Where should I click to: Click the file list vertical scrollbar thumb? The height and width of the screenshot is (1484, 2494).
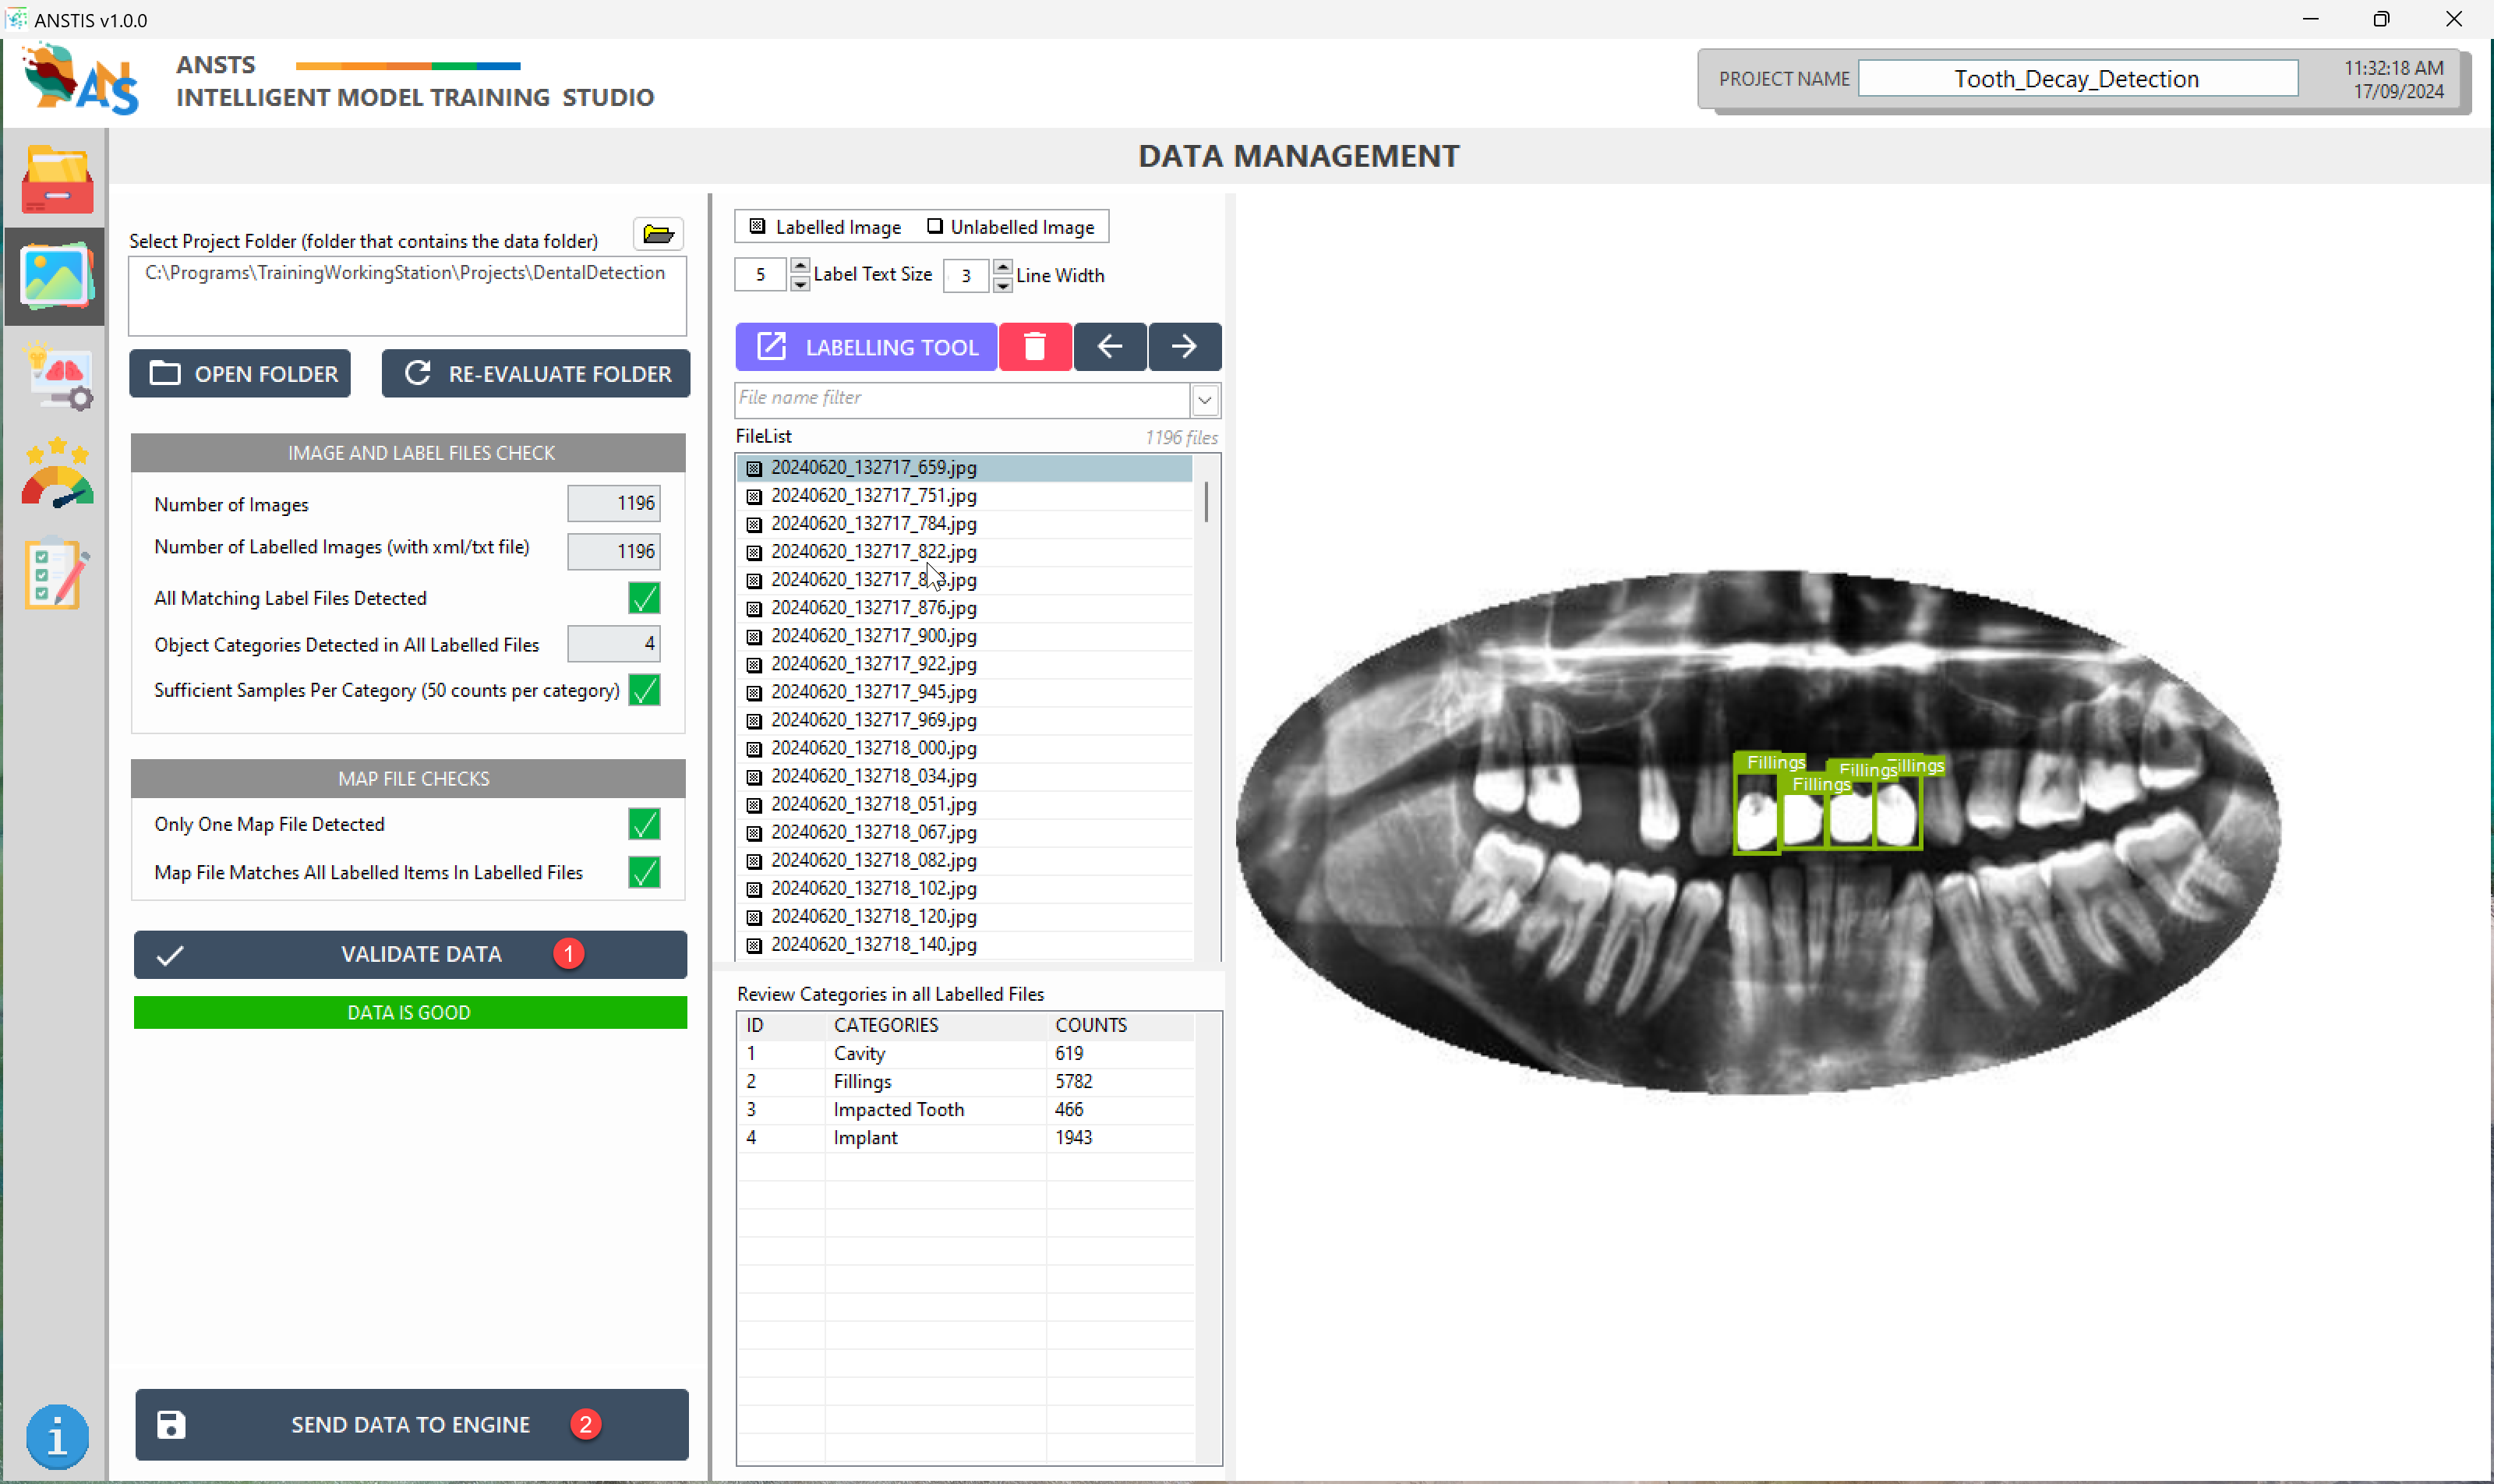(x=1206, y=502)
